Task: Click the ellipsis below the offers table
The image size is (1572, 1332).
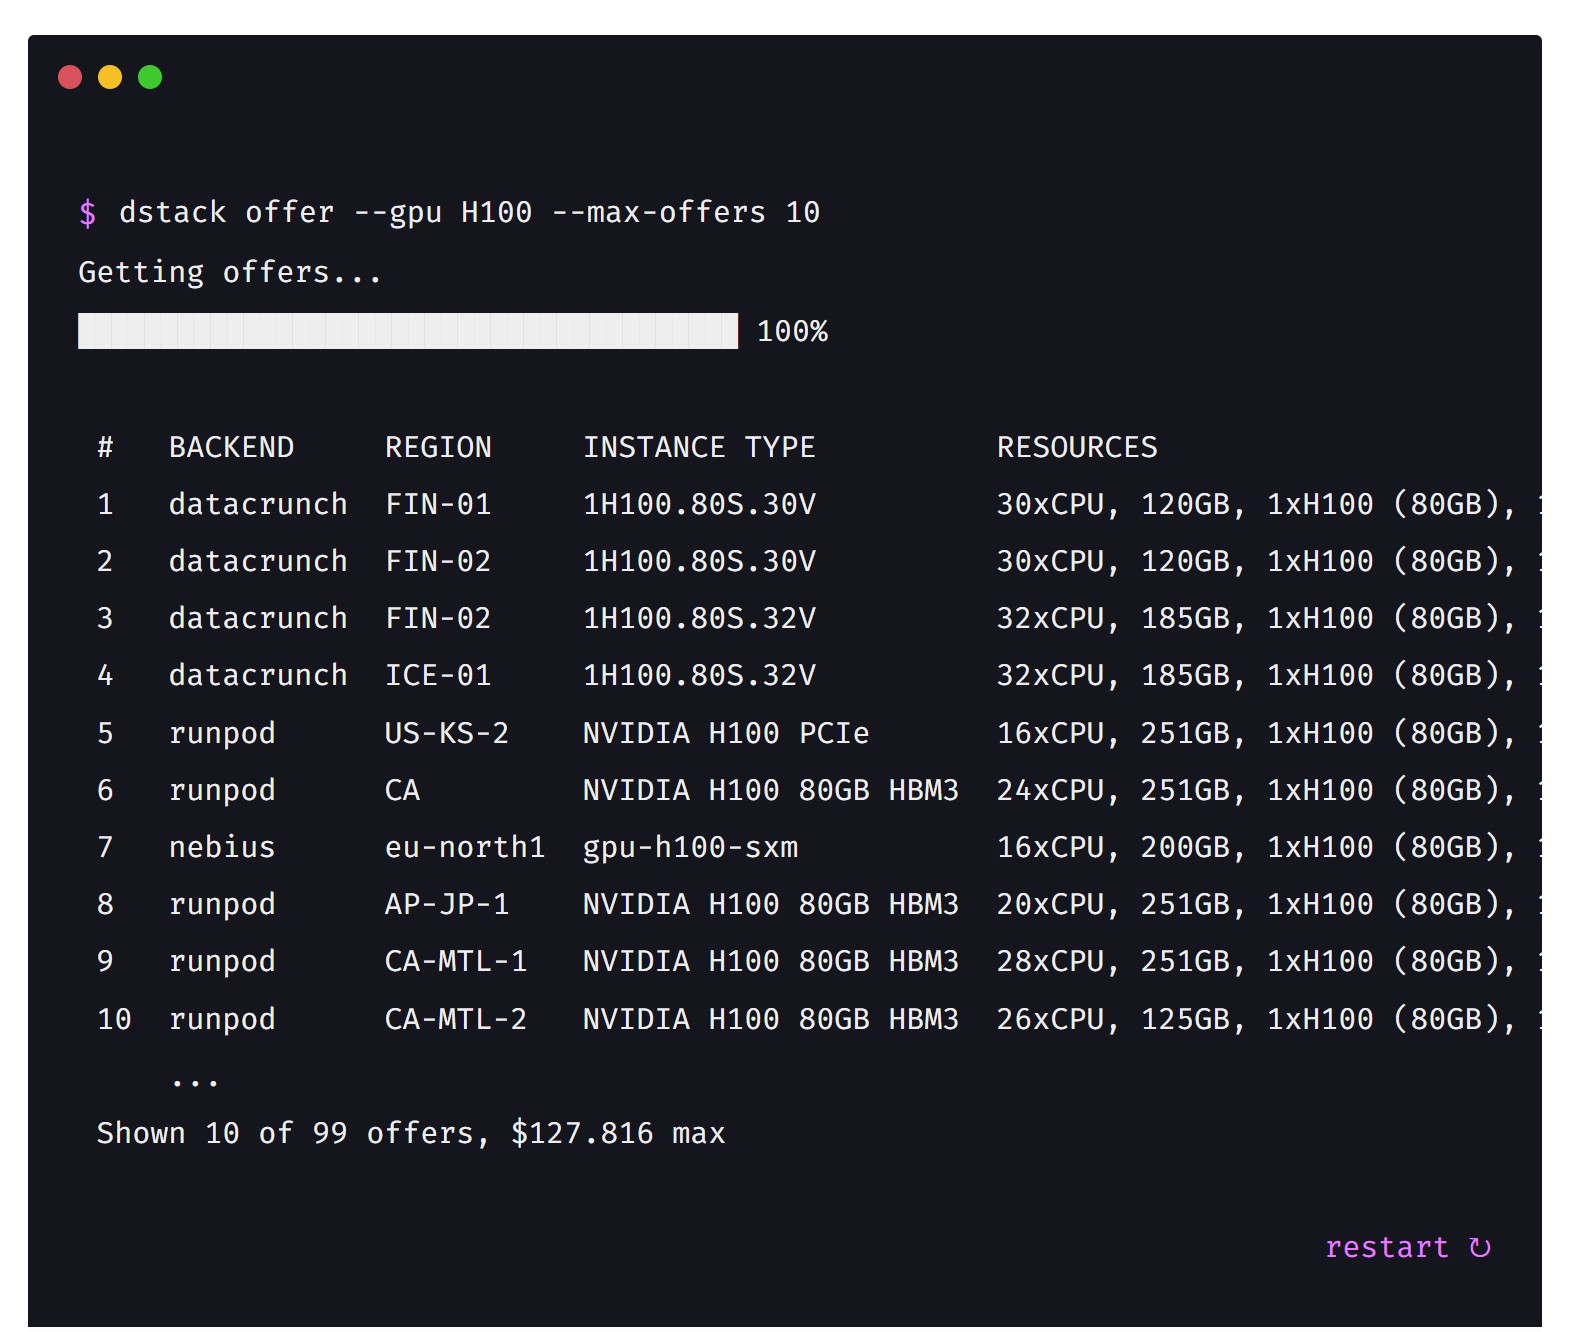Action: tap(194, 1082)
